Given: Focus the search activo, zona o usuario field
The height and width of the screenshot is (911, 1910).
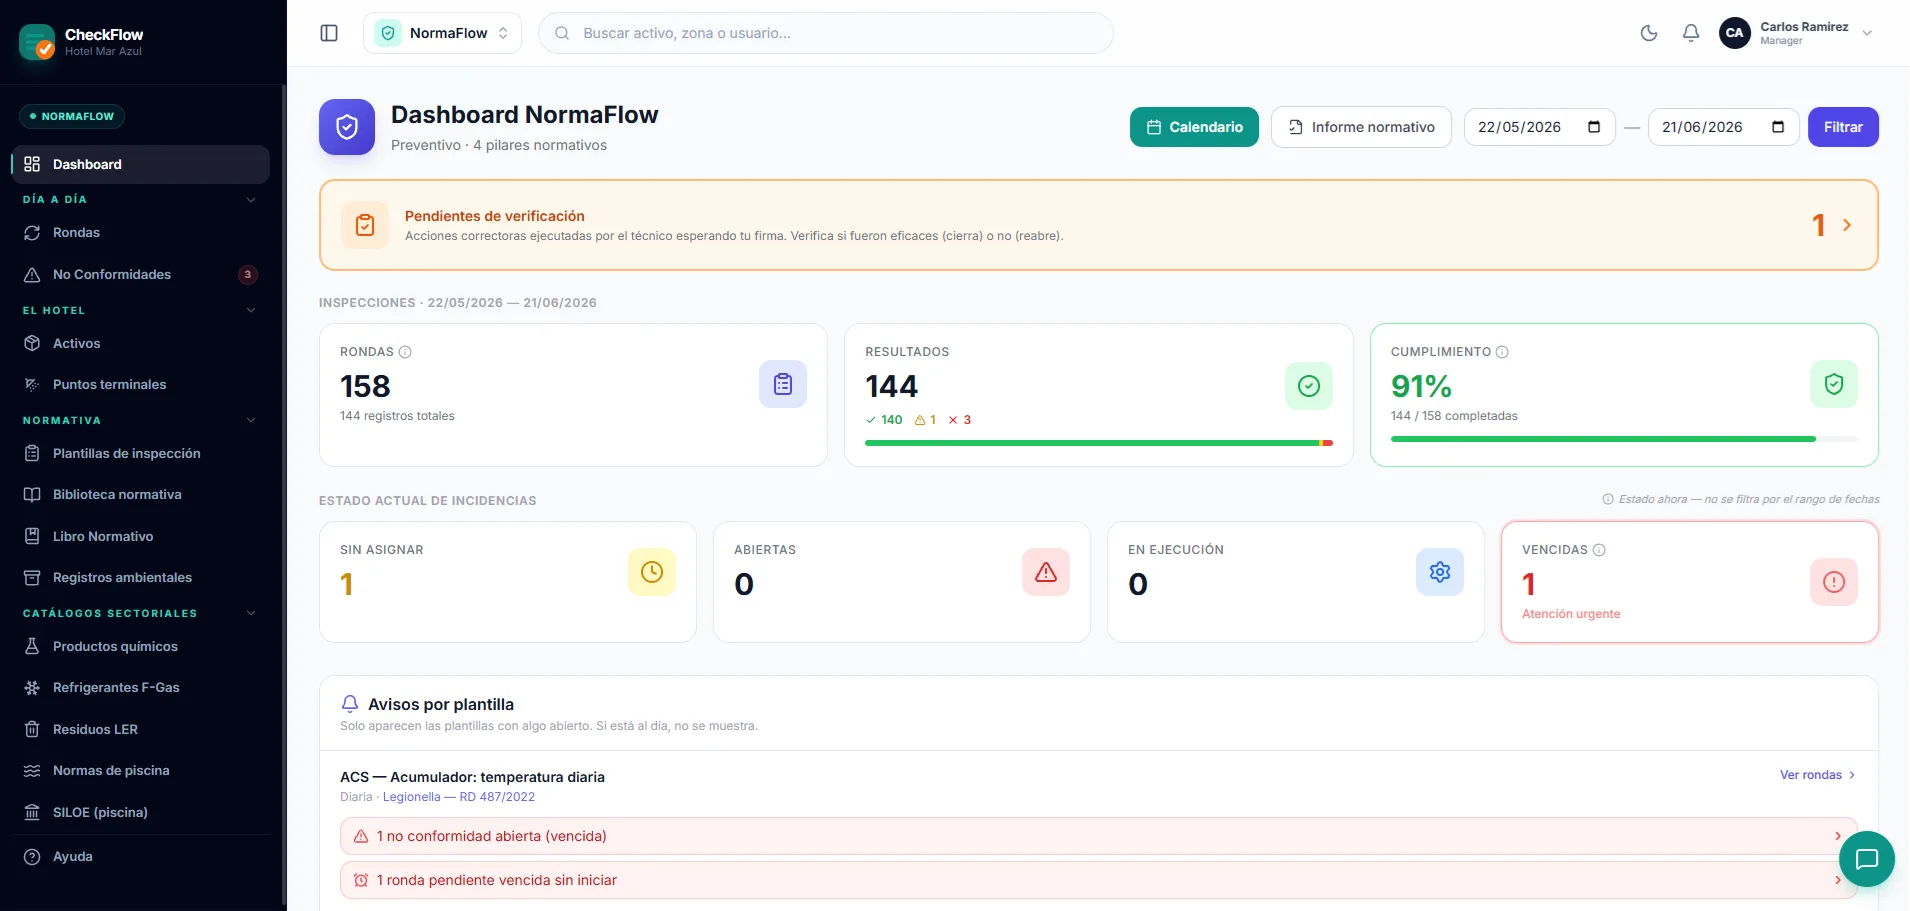Looking at the screenshot, I should 826,33.
